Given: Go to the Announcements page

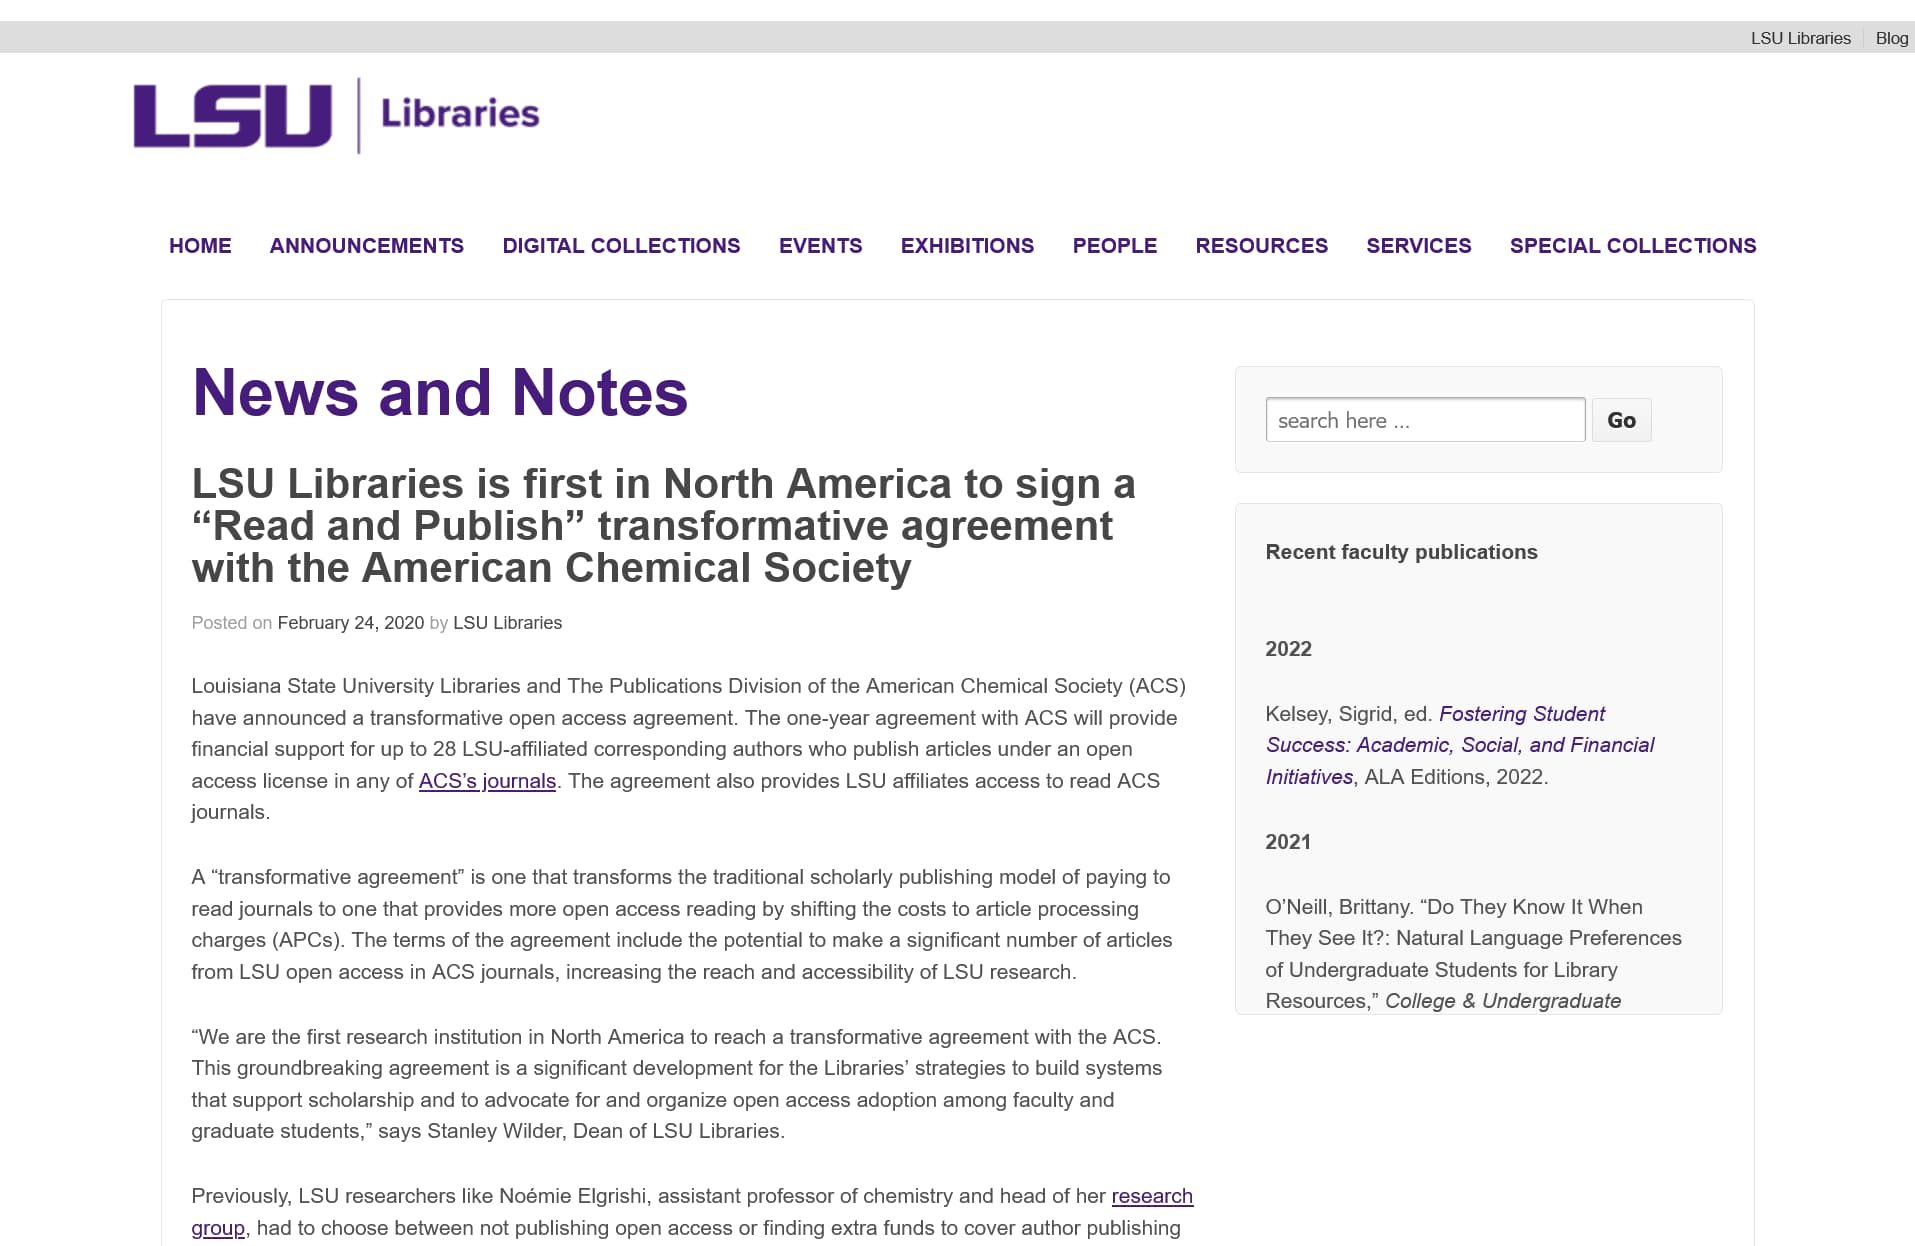Looking at the screenshot, I should [x=366, y=246].
